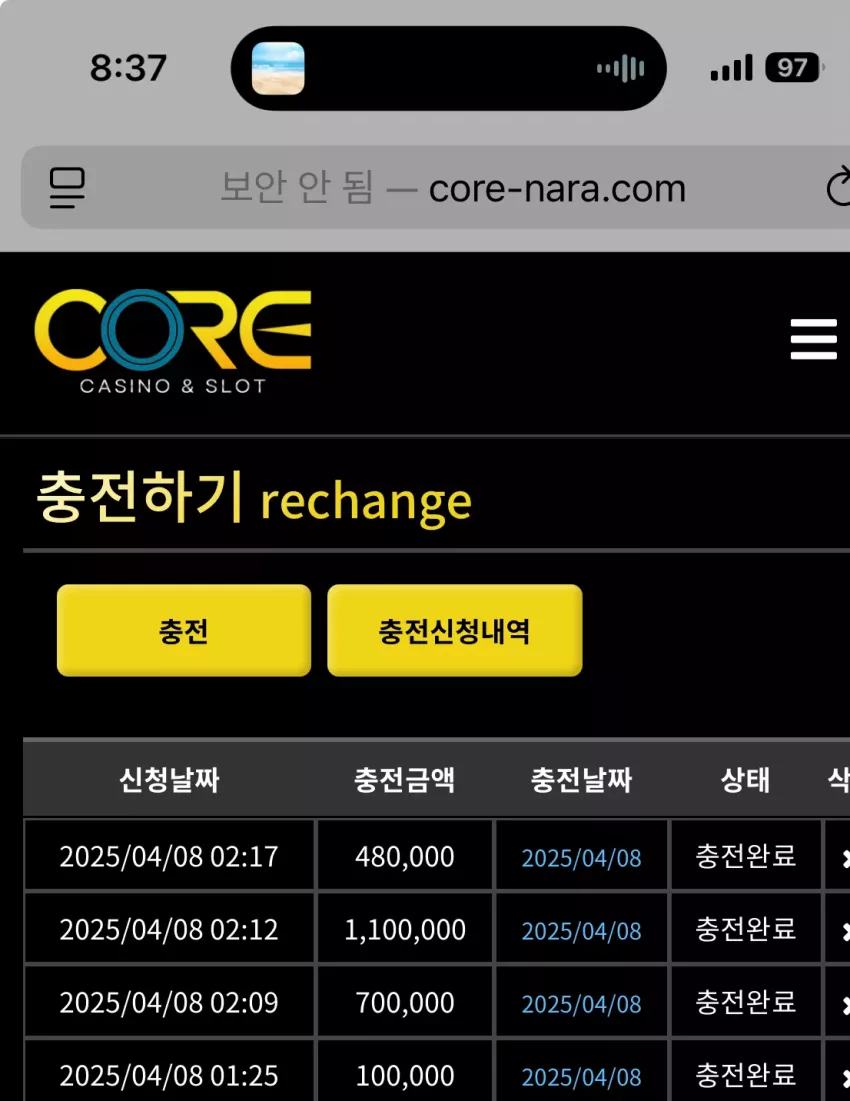
Task: Select the 상태 column header
Action: pos(745,779)
